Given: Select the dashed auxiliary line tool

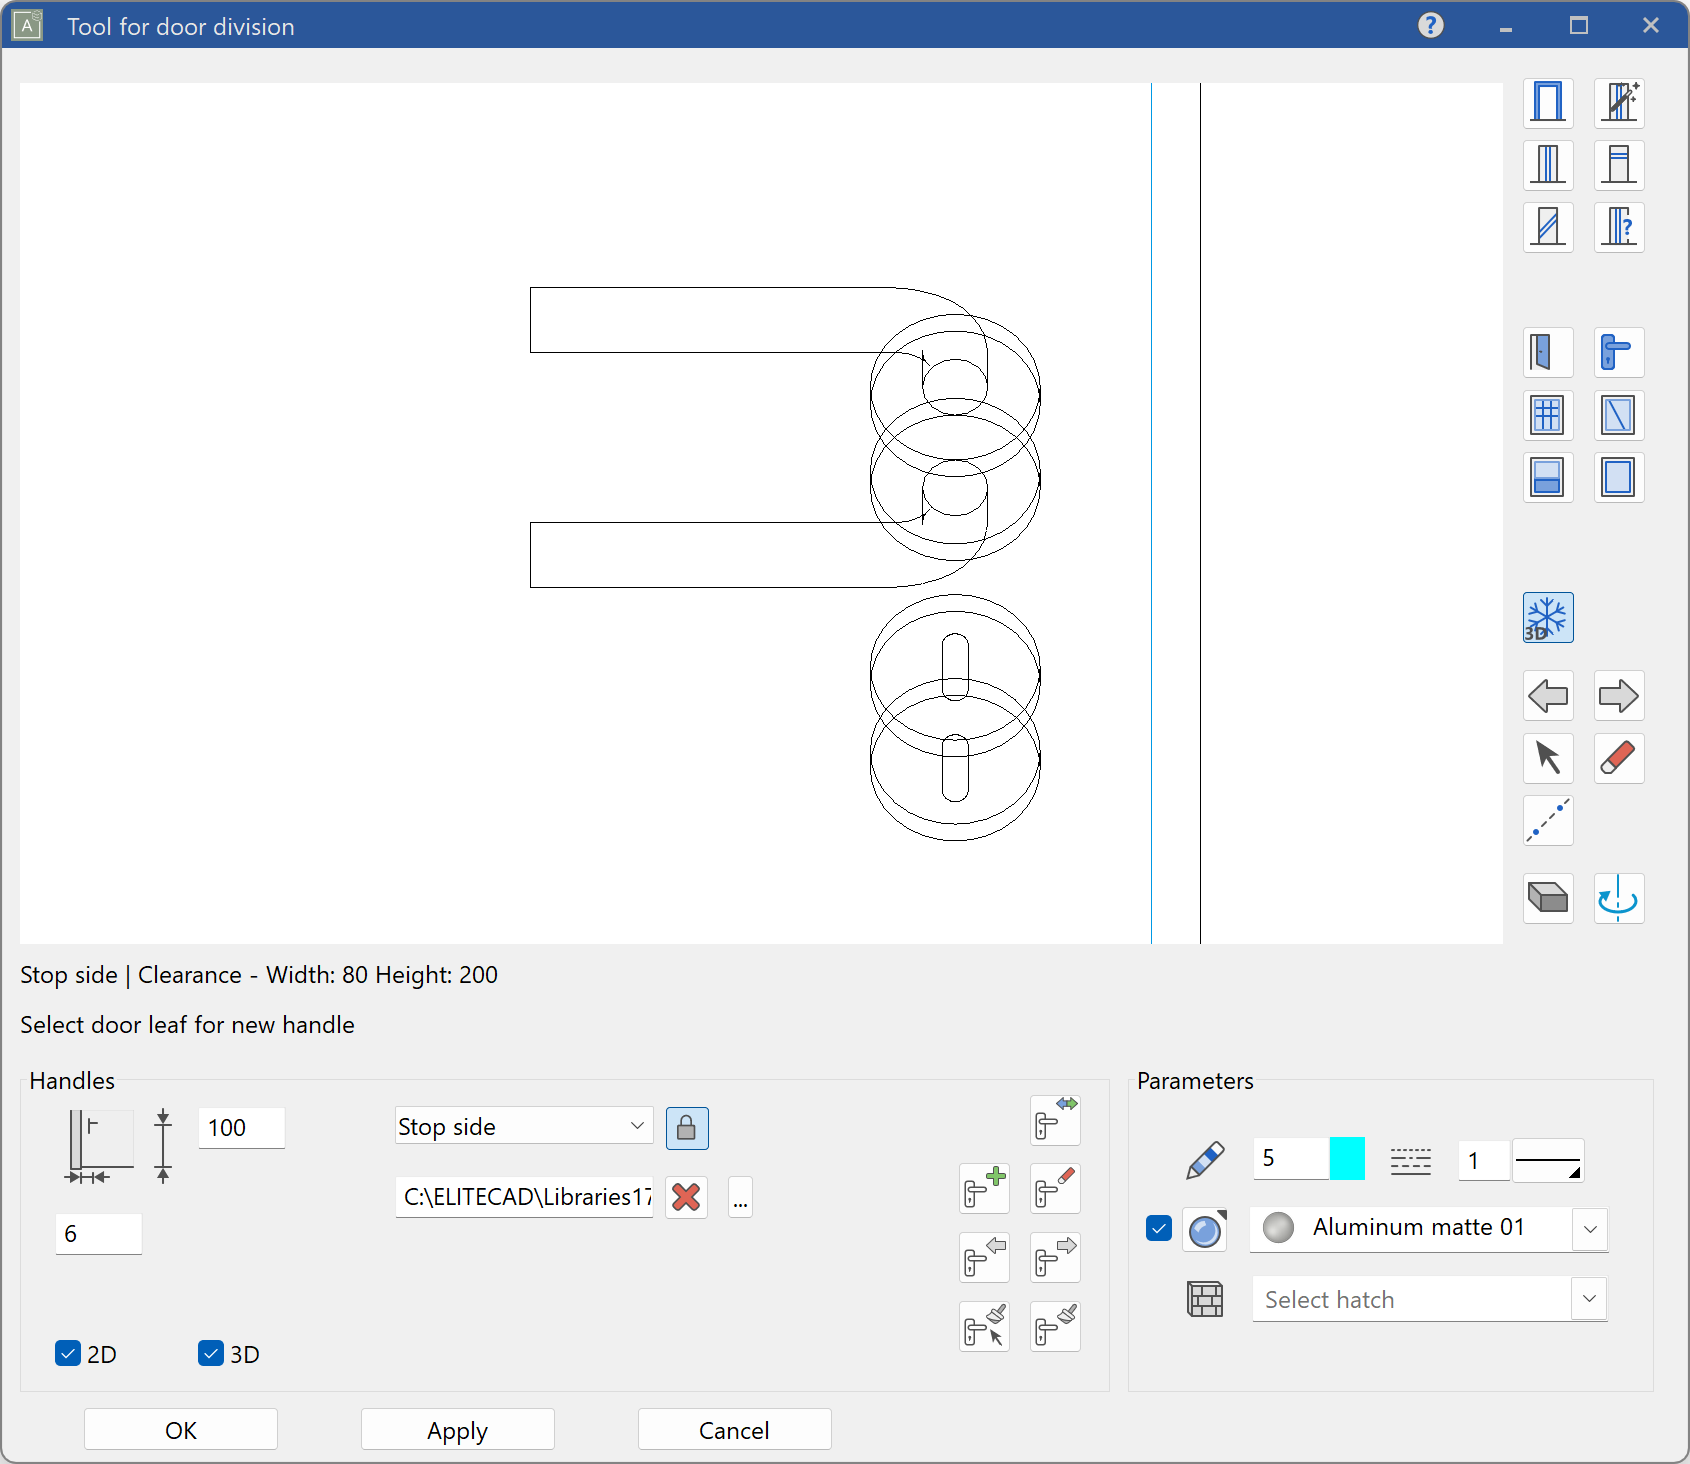Looking at the screenshot, I should pos(1548,820).
